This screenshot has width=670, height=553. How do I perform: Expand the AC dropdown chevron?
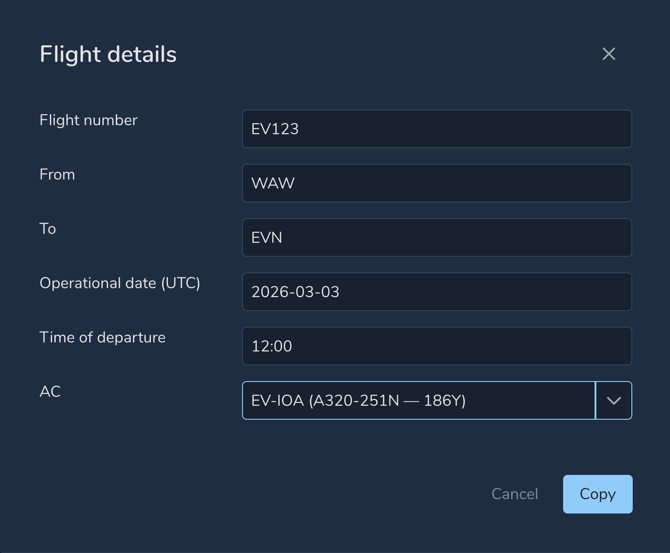pyautogui.click(x=614, y=401)
